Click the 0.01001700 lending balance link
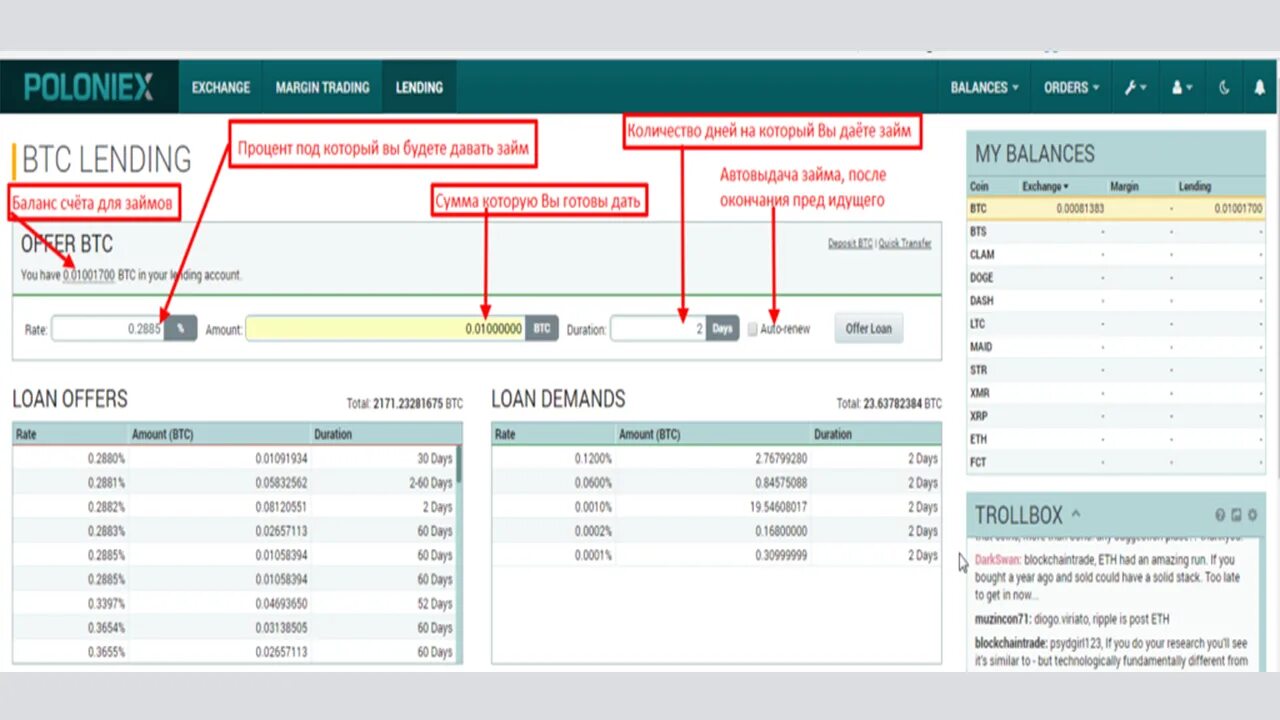The image size is (1280, 720). click(x=89, y=275)
